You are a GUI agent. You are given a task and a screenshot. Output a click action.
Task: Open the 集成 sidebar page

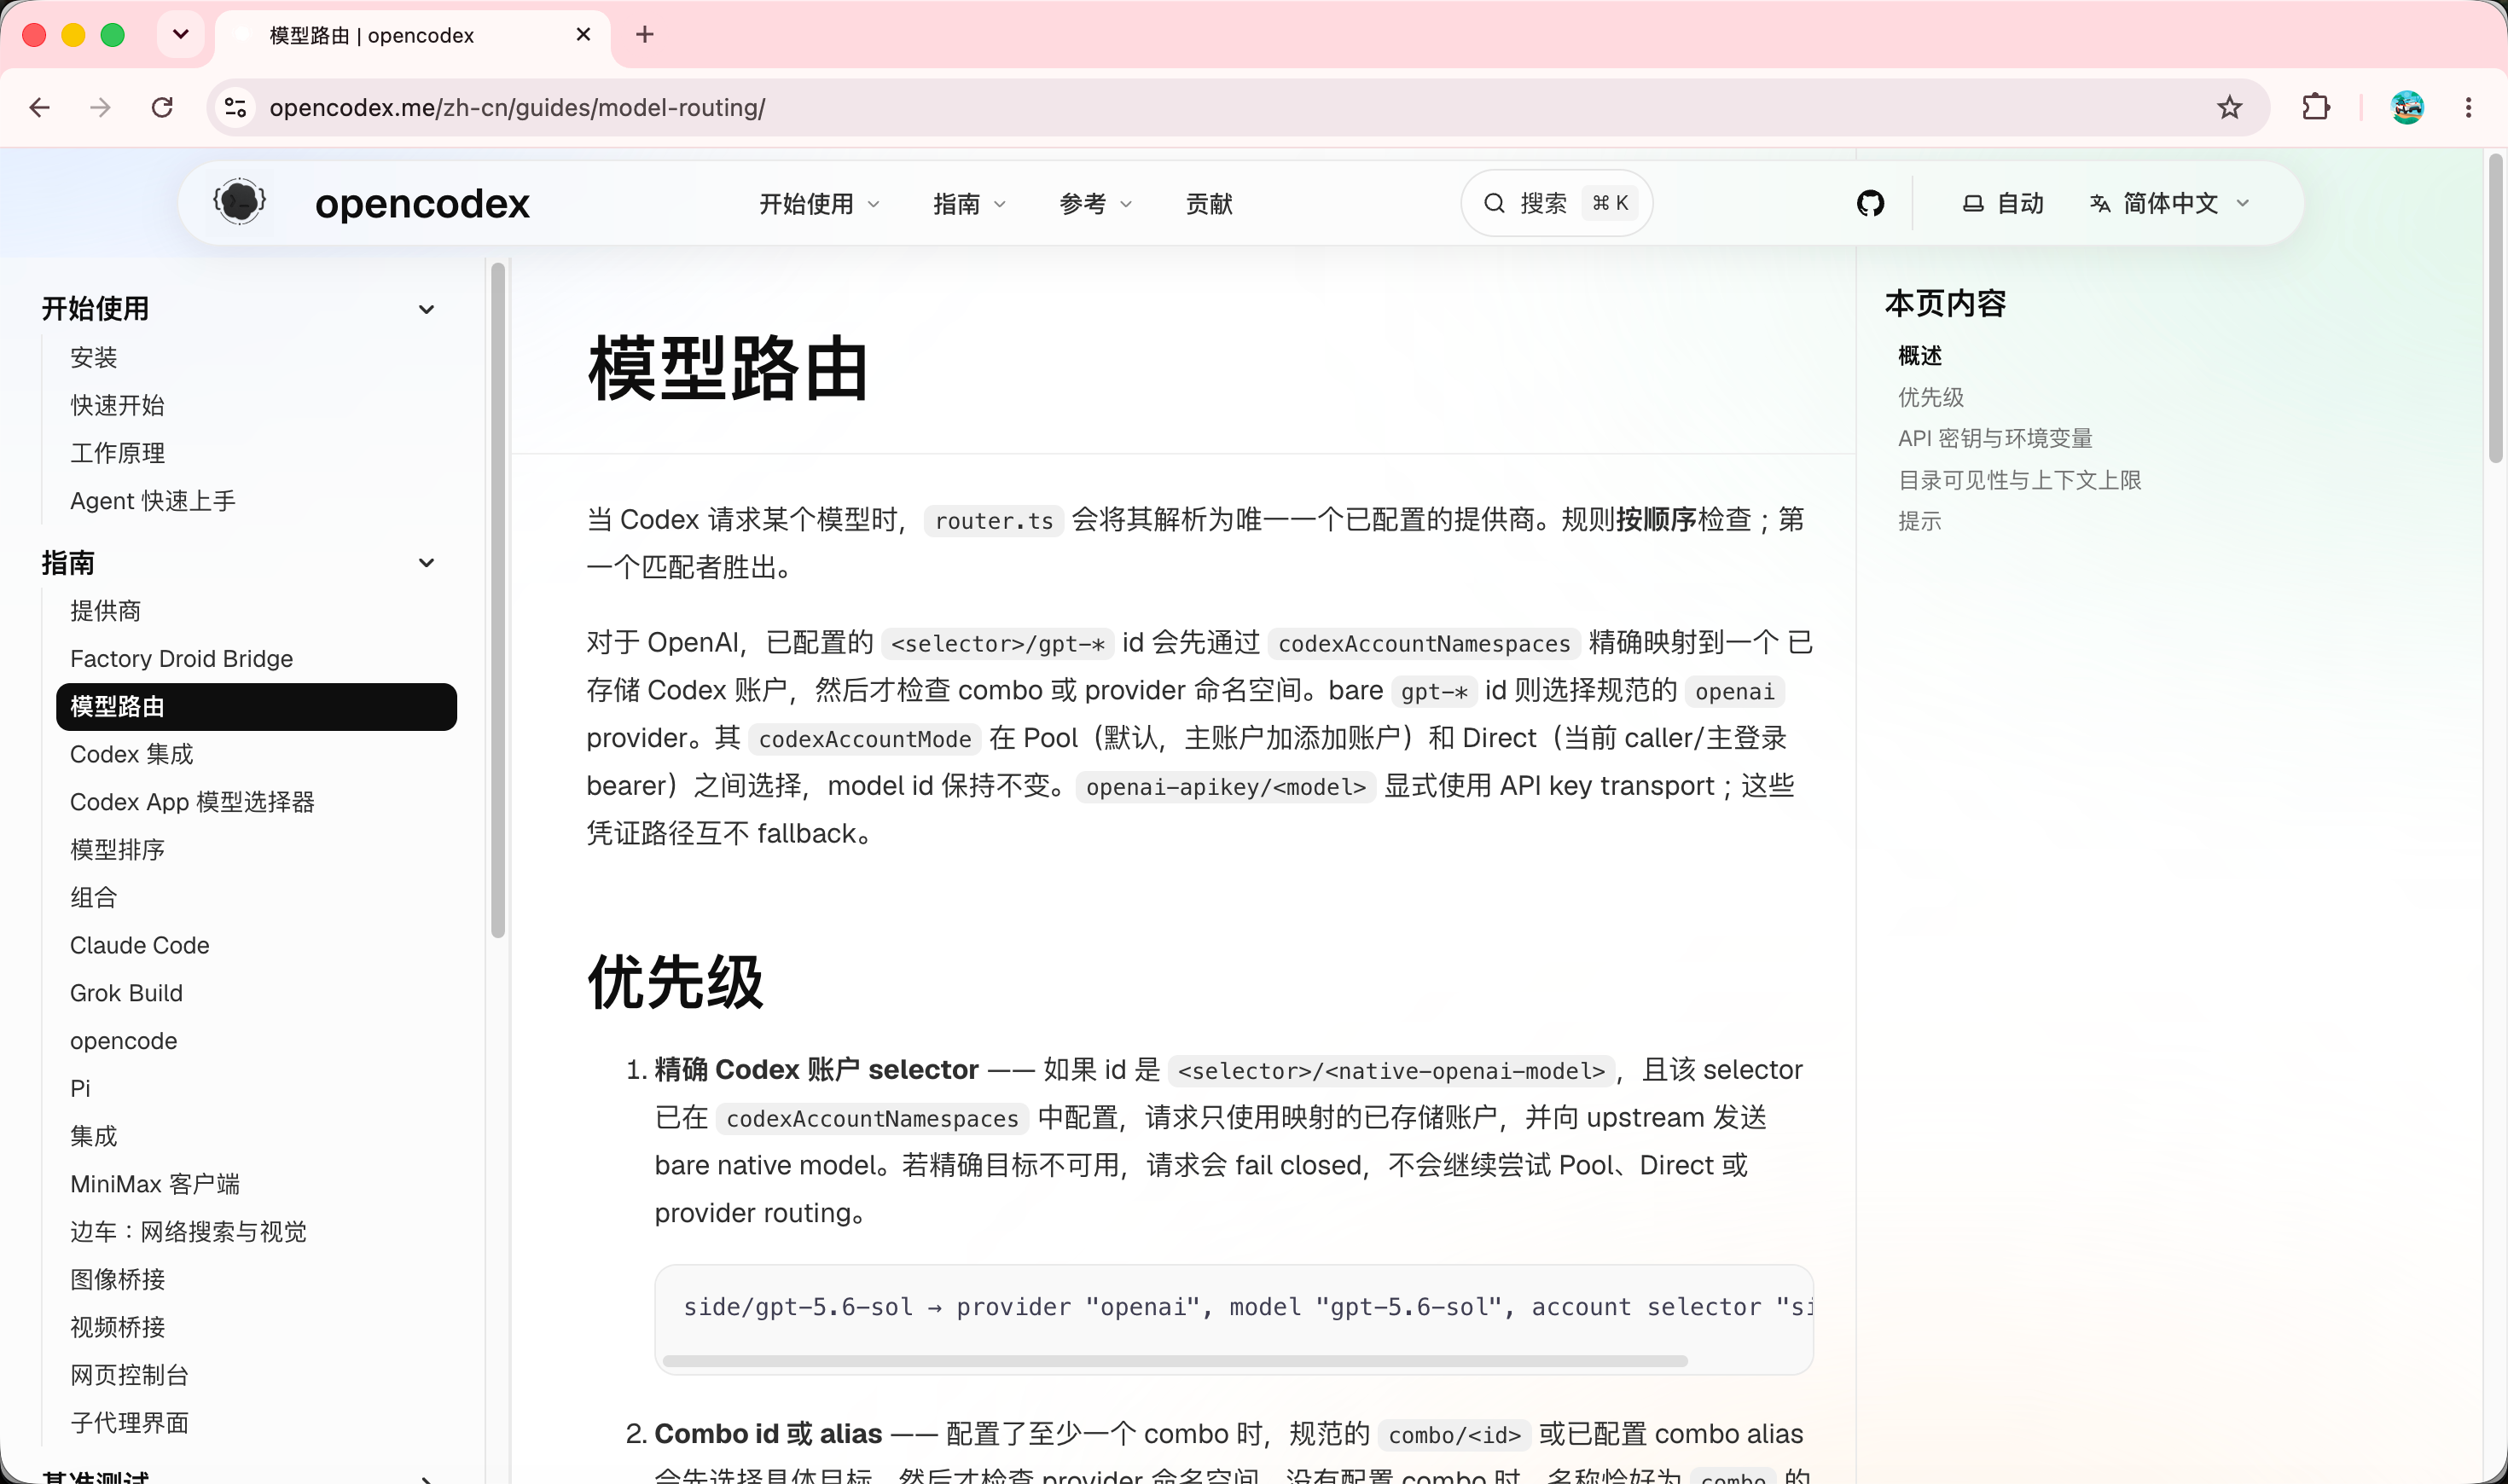point(94,1136)
